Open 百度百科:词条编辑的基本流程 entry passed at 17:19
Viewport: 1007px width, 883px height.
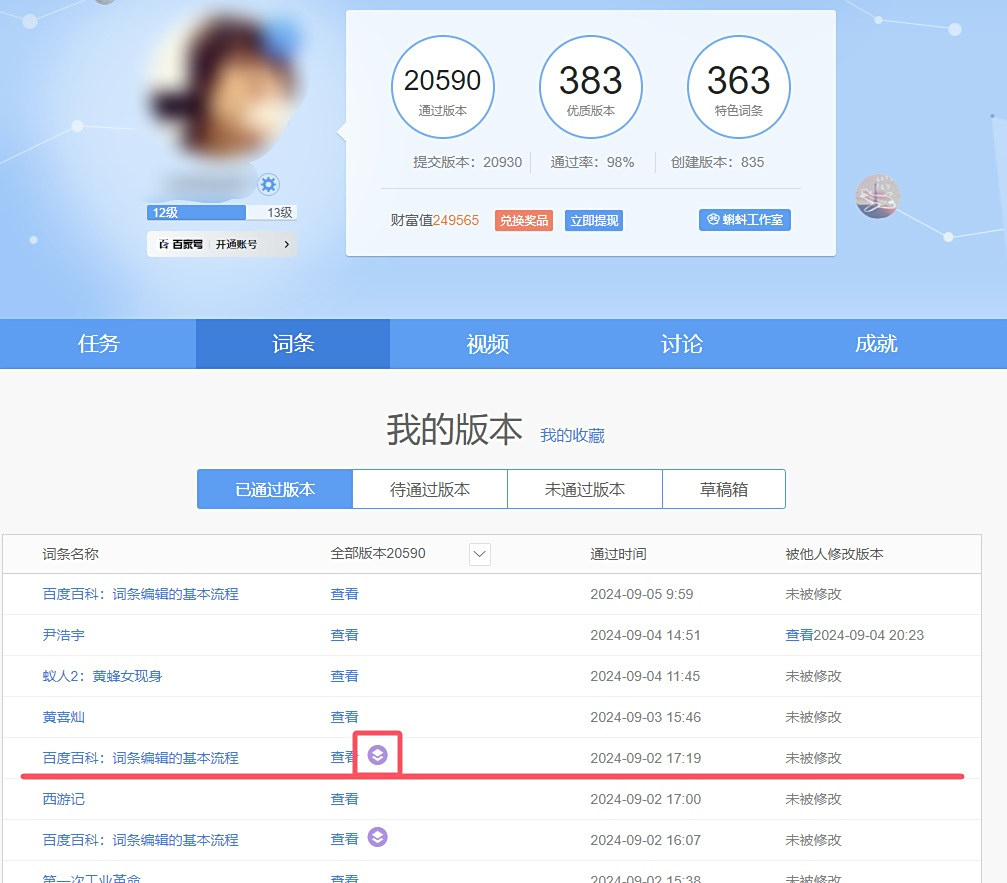pyautogui.click(x=141, y=758)
